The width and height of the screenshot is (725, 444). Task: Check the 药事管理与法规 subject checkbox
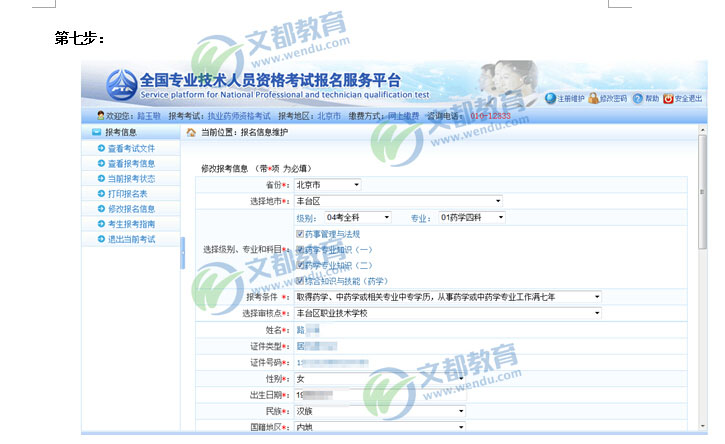pyautogui.click(x=300, y=234)
